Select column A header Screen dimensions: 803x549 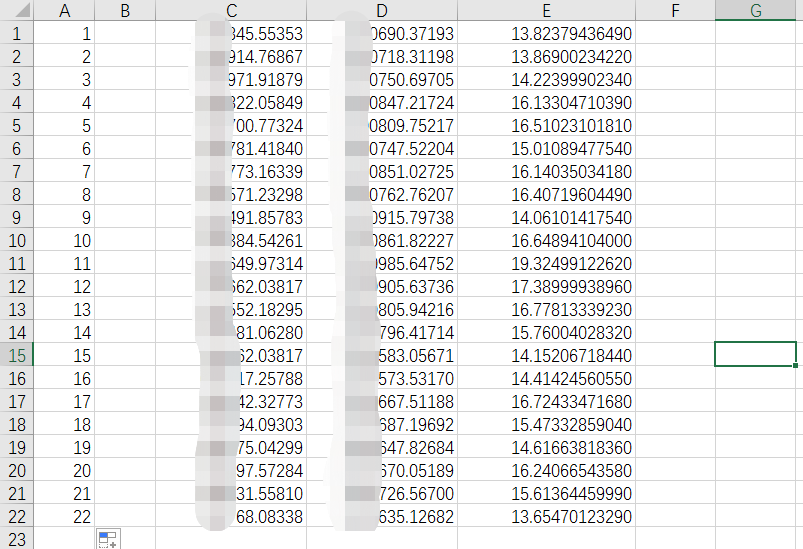[65, 11]
